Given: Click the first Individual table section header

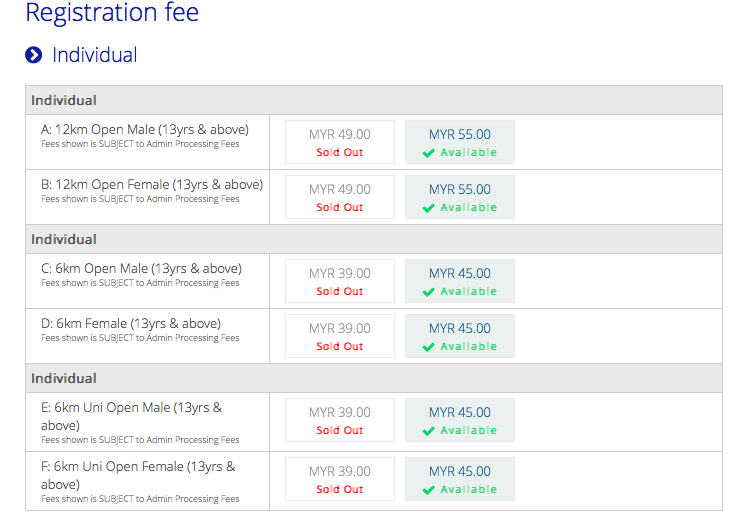Looking at the screenshot, I should coord(374,100).
